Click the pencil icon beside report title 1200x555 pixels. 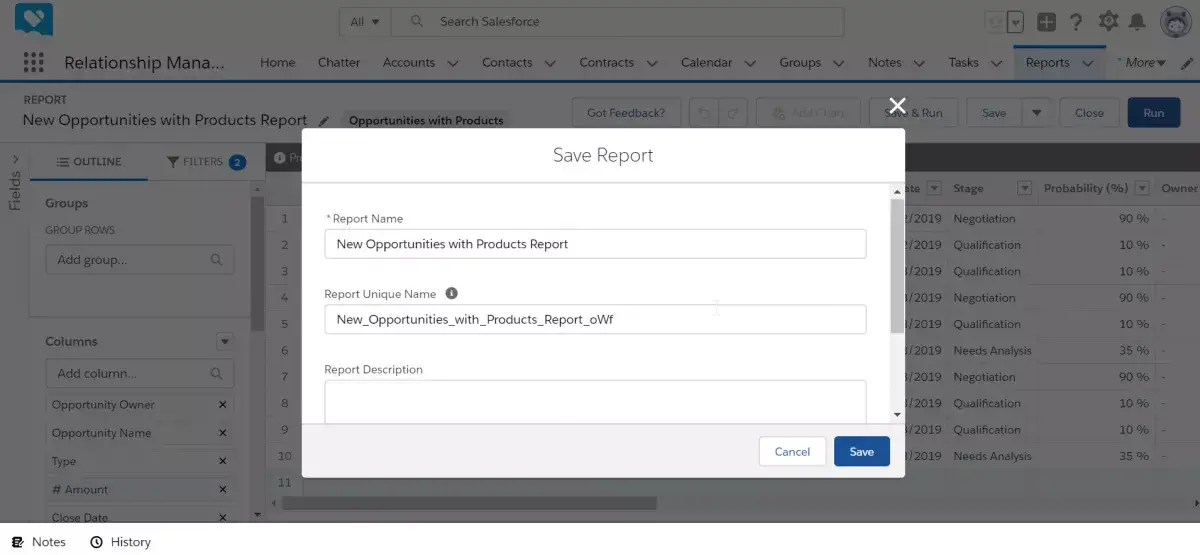point(323,121)
